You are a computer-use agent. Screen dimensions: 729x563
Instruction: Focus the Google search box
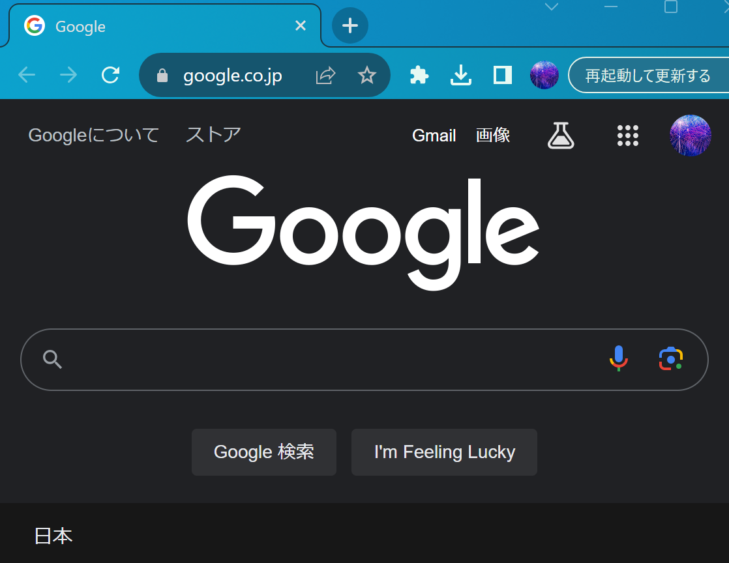pyautogui.click(x=364, y=359)
